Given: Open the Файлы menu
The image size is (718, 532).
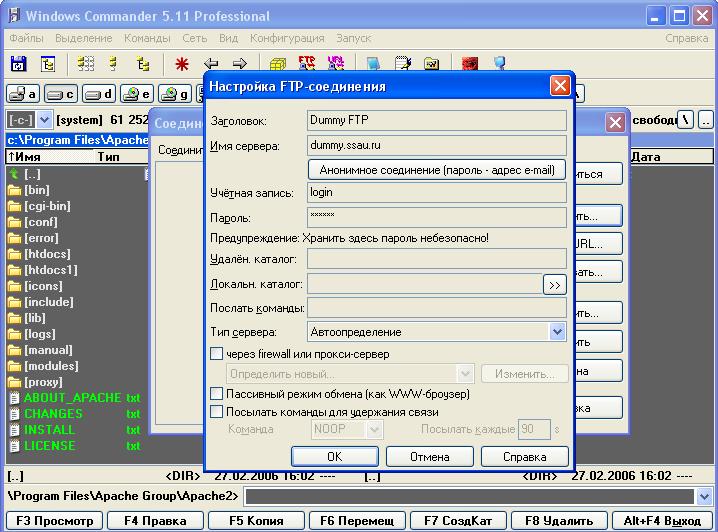Looking at the screenshot, I should coord(27,38).
